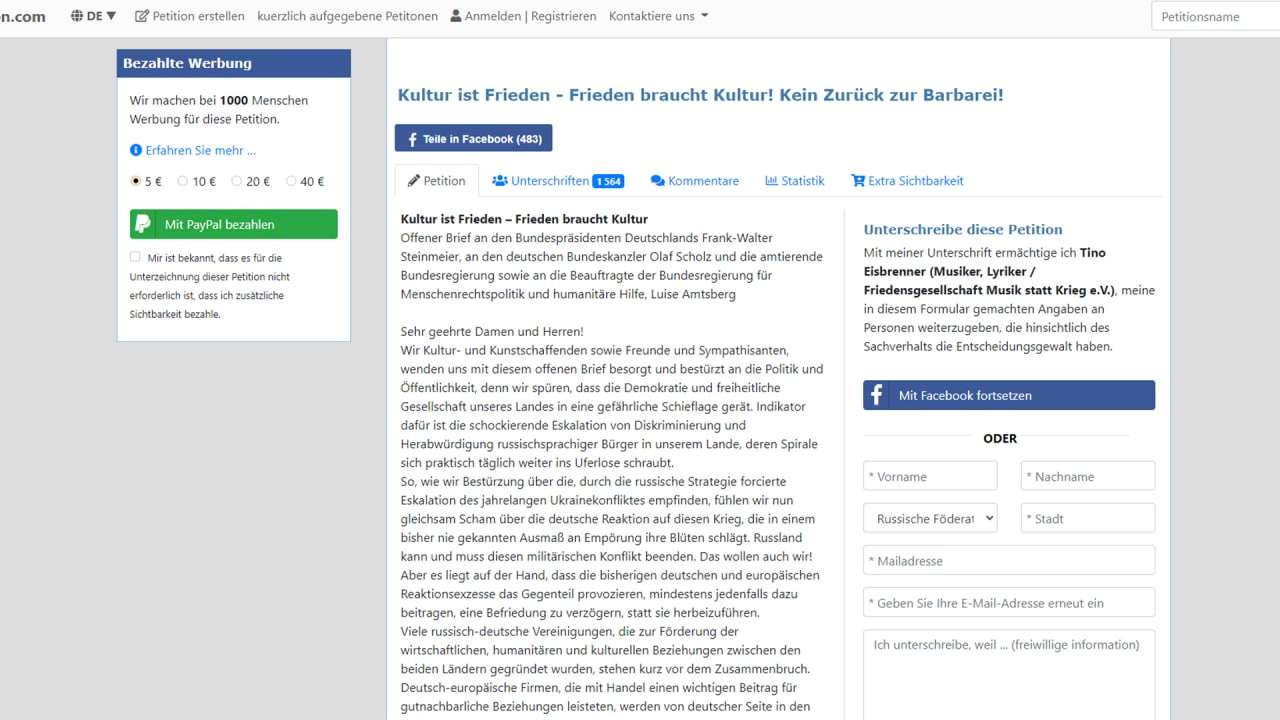The height and width of the screenshot is (720, 1280).
Task: Expand the Kontaktiere uns menu
Action: coord(658,15)
